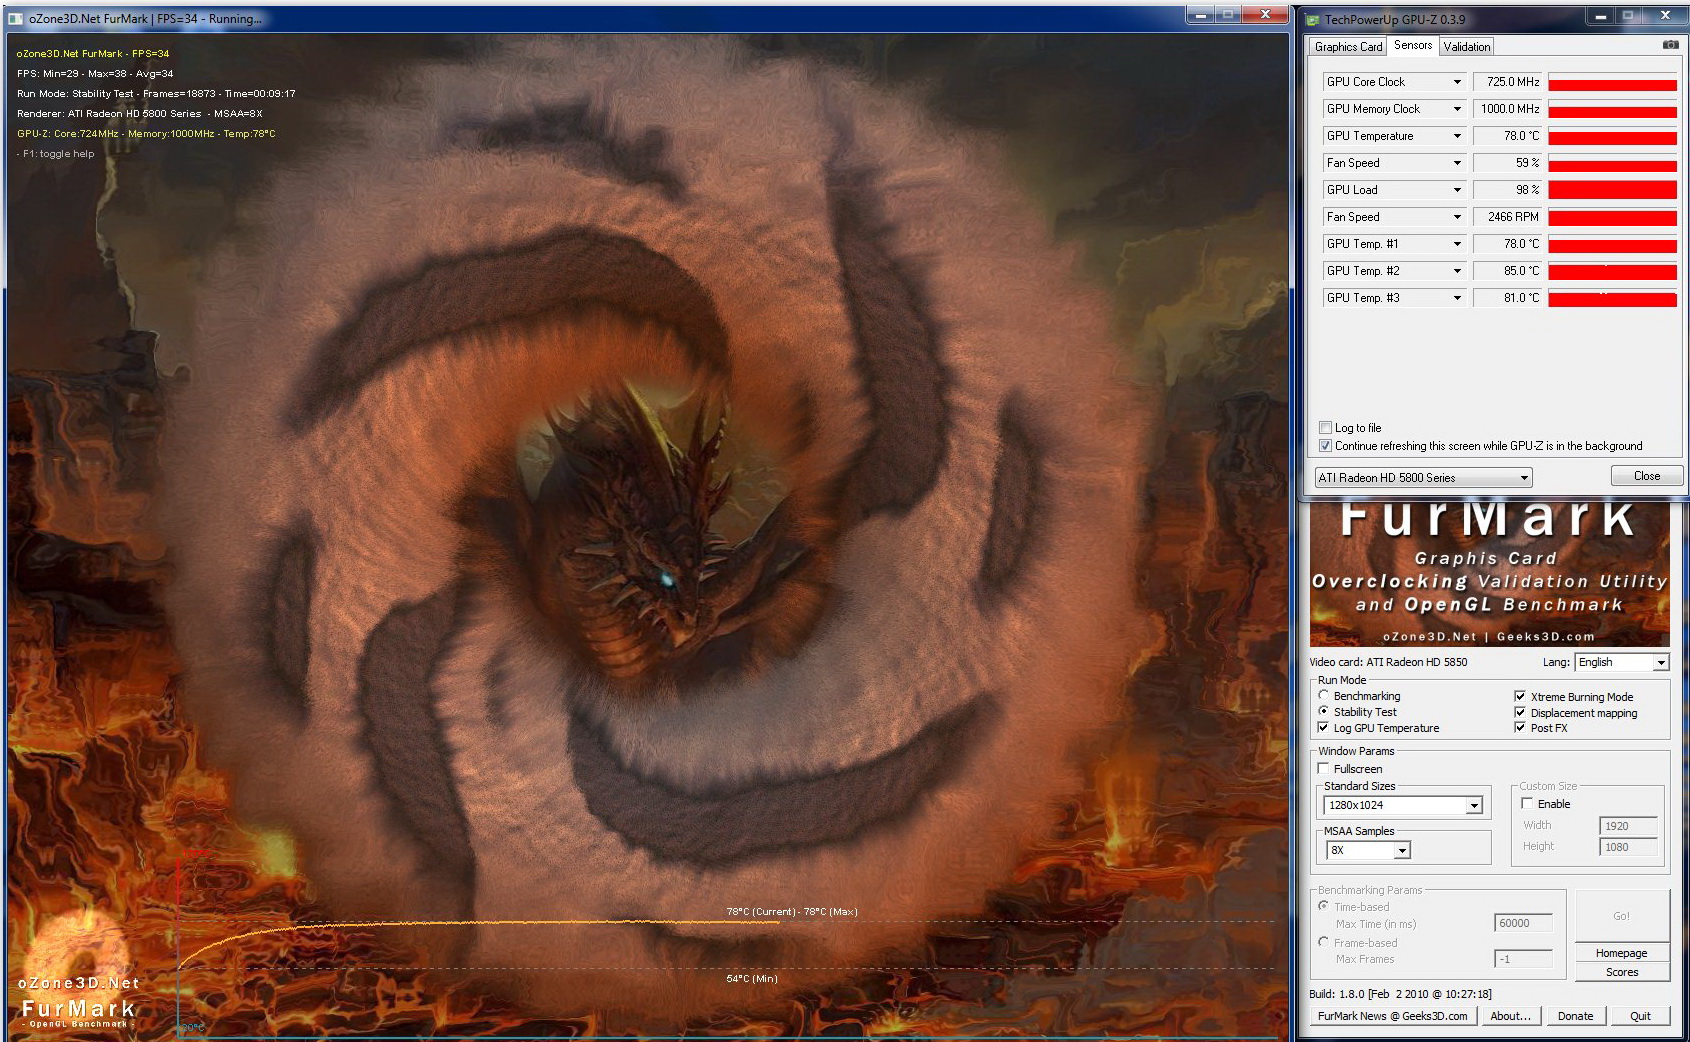The width and height of the screenshot is (1690, 1042).
Task: Click the Build: 1.8.0 version text
Action: 1400,994
